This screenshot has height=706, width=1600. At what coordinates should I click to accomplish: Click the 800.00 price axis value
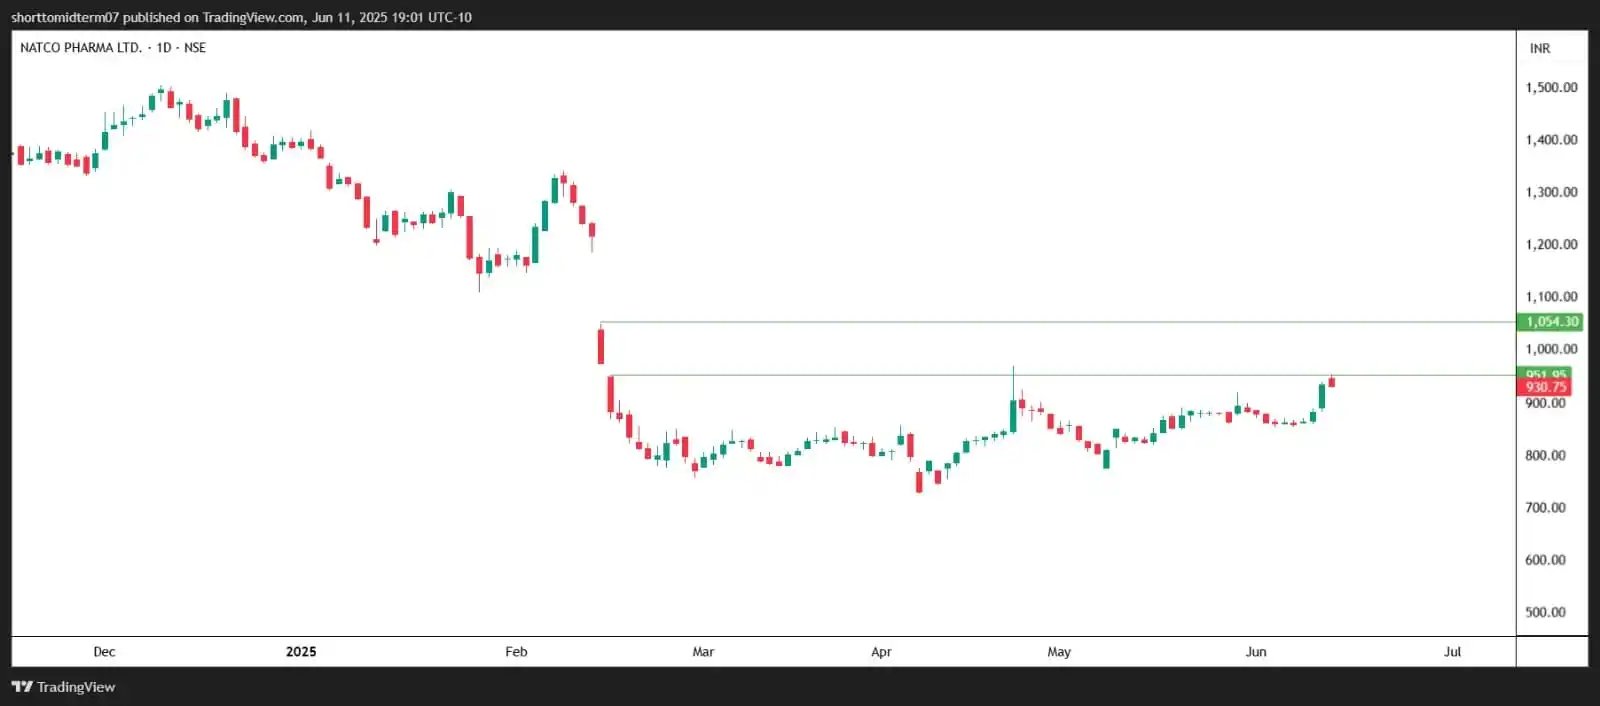(1545, 455)
